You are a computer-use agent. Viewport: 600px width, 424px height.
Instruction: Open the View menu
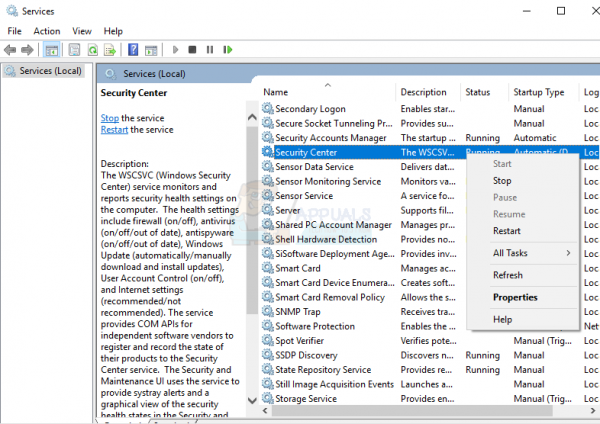pyautogui.click(x=82, y=31)
